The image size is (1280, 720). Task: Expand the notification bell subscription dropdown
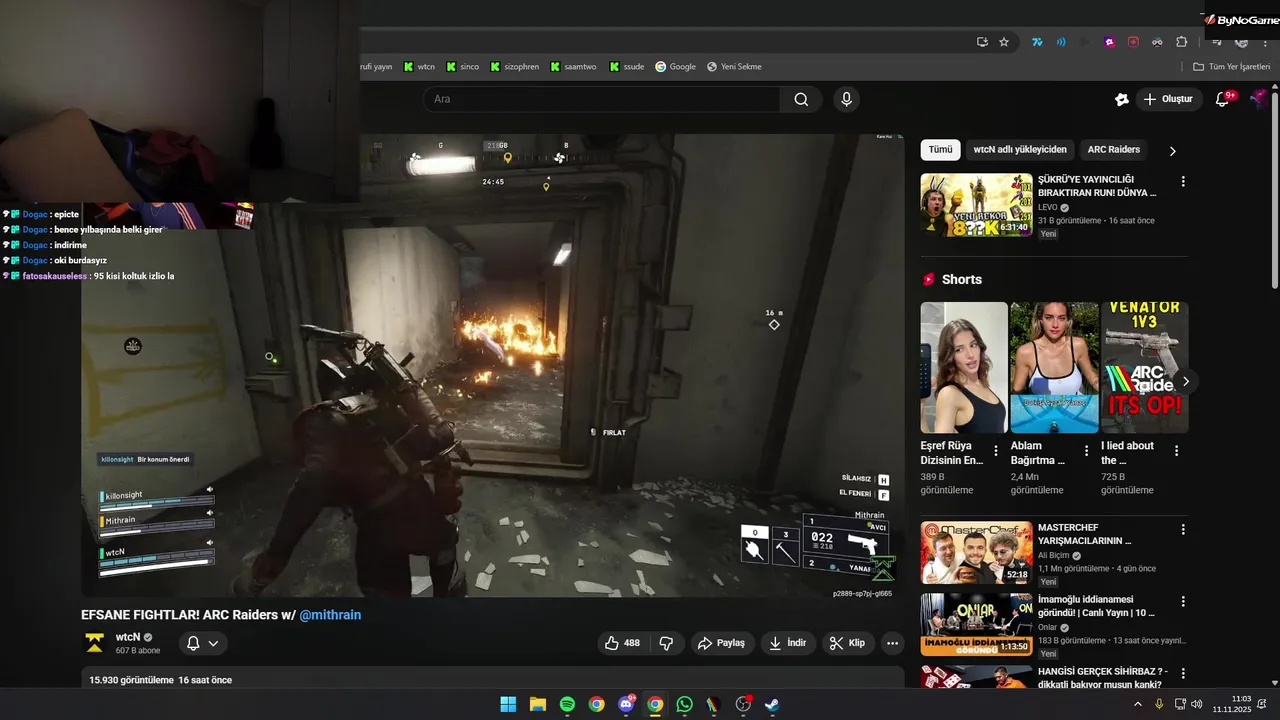click(202, 643)
